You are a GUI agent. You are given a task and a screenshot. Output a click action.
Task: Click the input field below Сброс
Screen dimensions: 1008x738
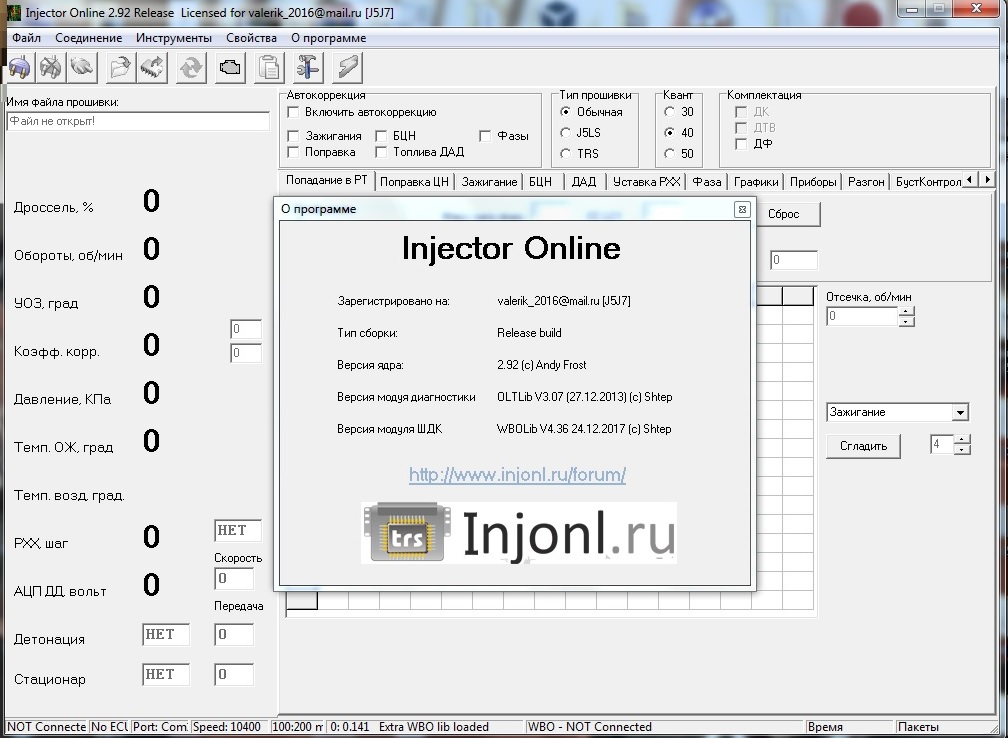794,260
